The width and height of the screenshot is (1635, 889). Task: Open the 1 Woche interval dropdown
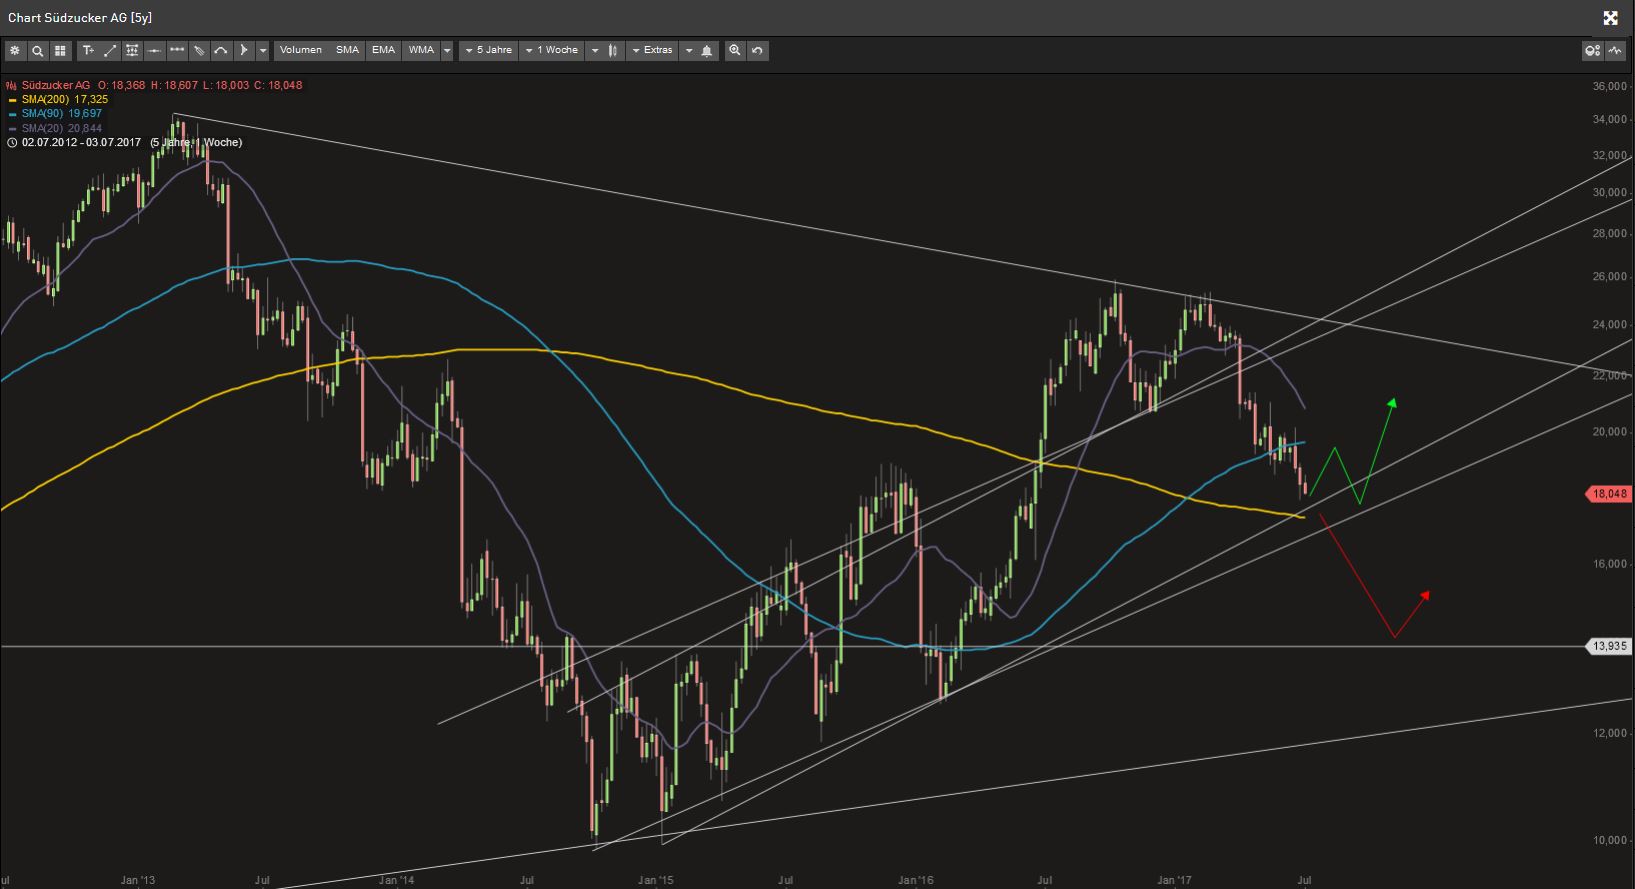tap(552, 50)
